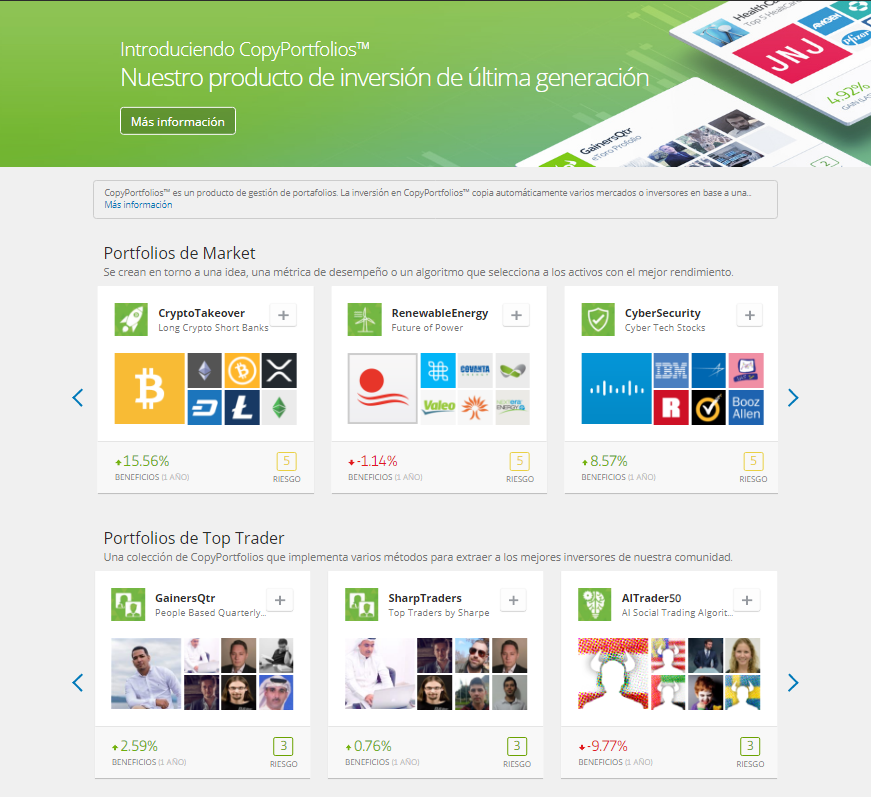Select the Symantec checkmark logo tile
871x797 pixels.
708,408
